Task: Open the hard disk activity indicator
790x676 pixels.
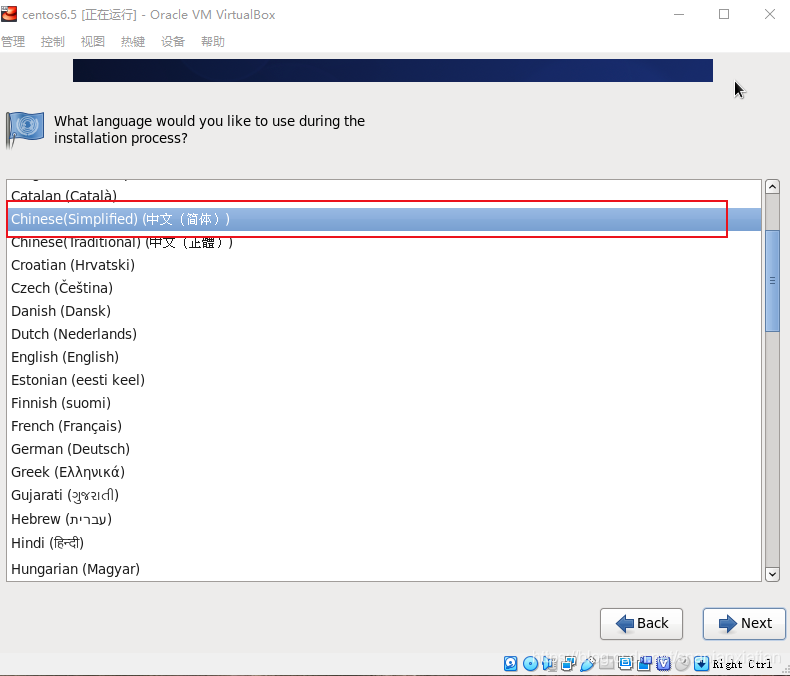Action: 510,663
